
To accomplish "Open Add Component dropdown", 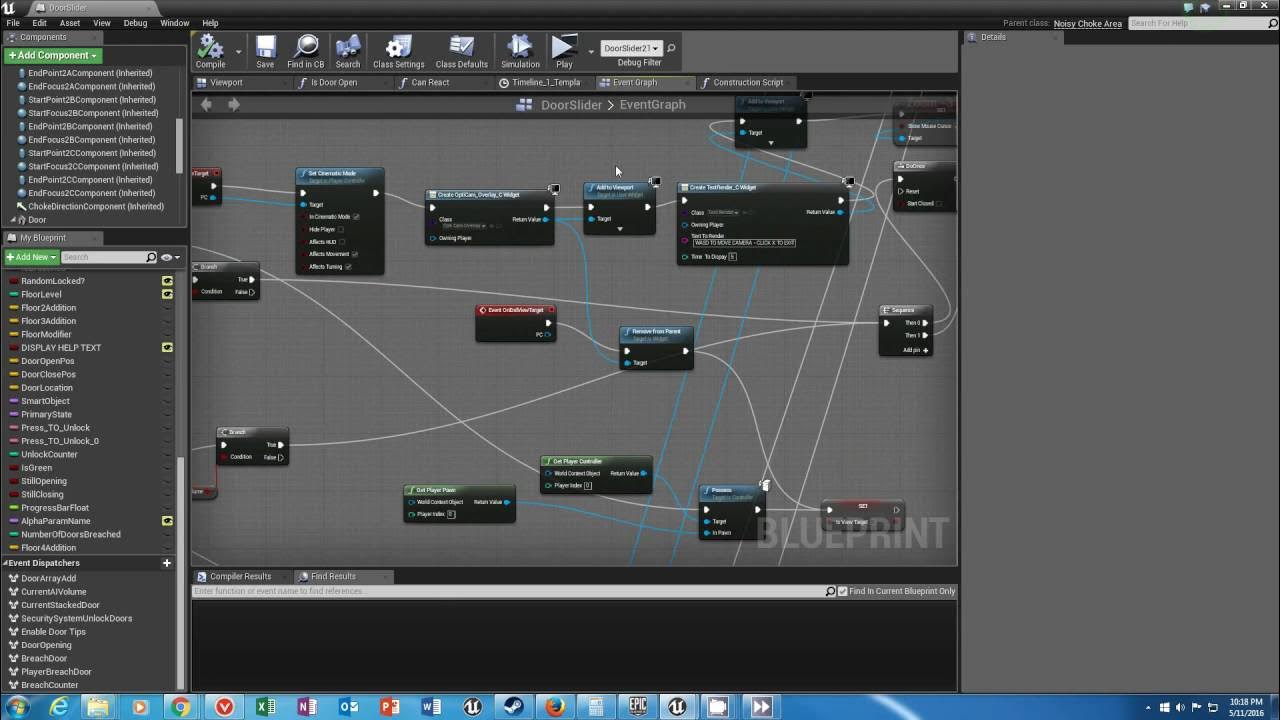I will tap(53, 55).
